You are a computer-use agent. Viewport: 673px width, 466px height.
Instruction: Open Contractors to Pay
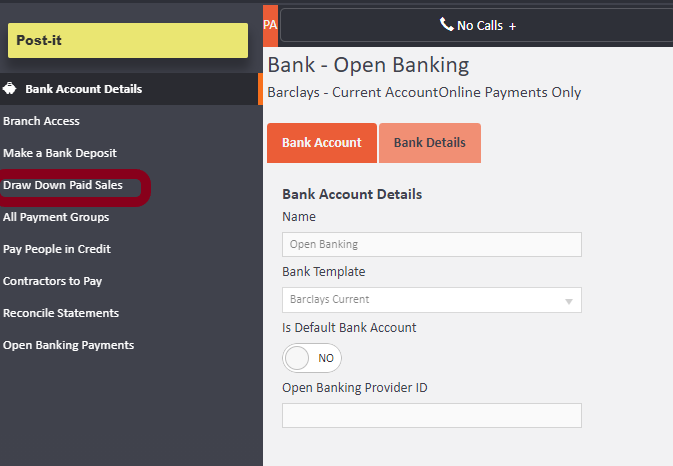click(x=53, y=281)
